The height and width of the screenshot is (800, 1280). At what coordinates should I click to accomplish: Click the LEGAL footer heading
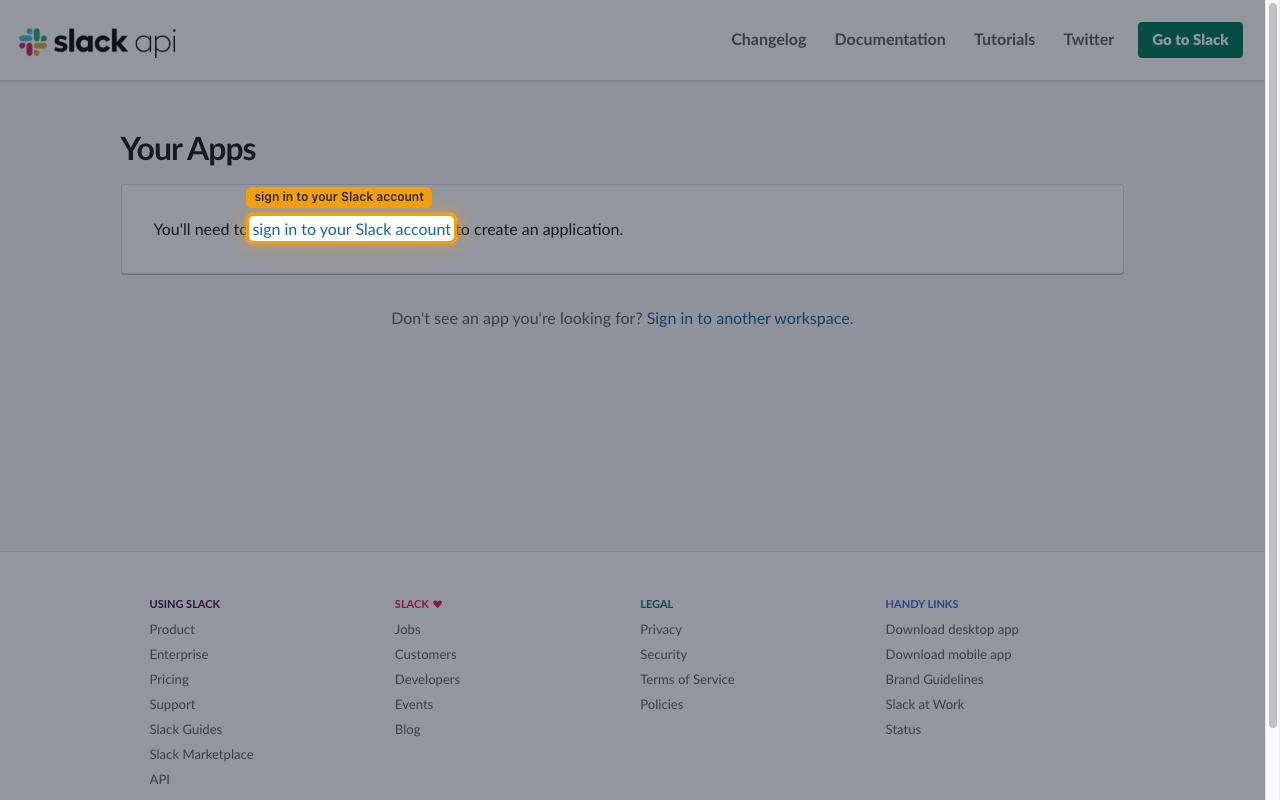pyautogui.click(x=656, y=604)
